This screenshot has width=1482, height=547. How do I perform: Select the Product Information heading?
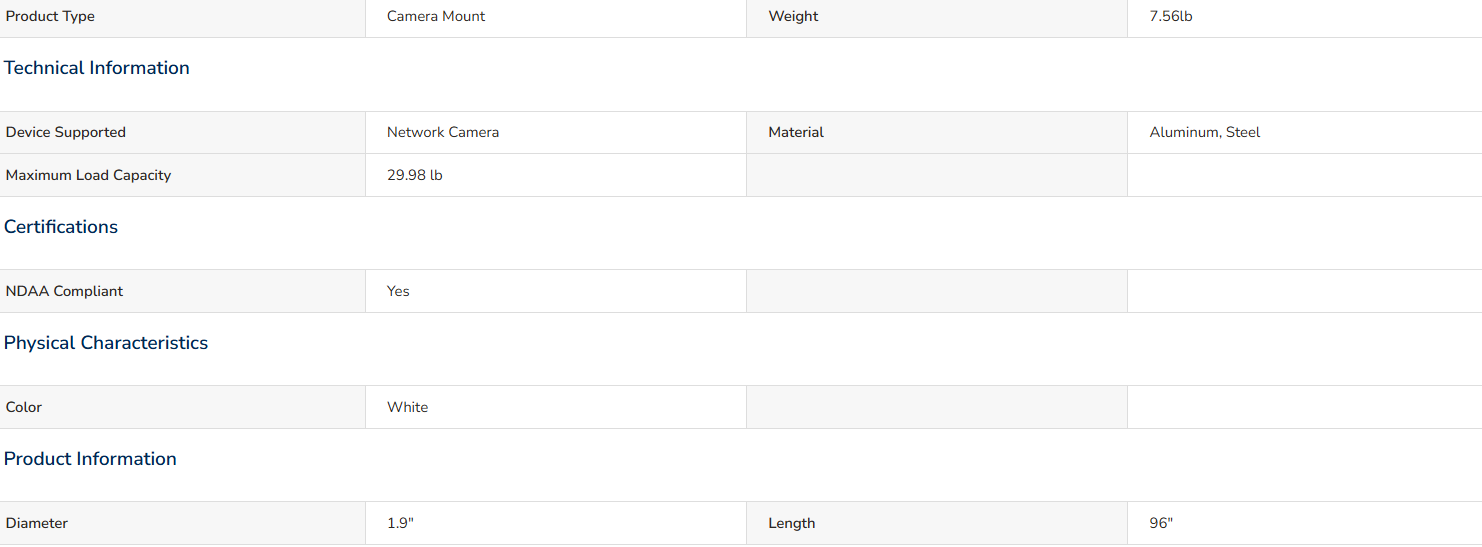[90, 459]
